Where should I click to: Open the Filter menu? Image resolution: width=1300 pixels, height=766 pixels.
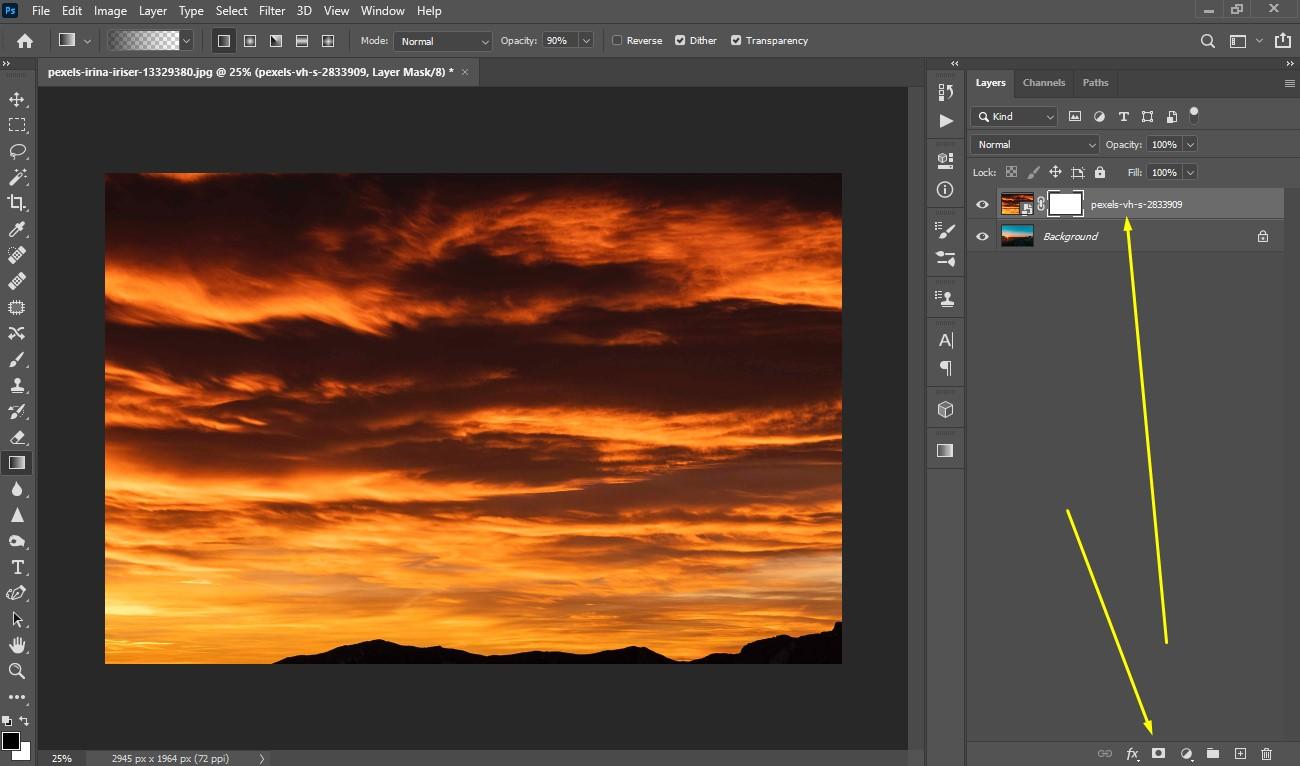point(272,11)
